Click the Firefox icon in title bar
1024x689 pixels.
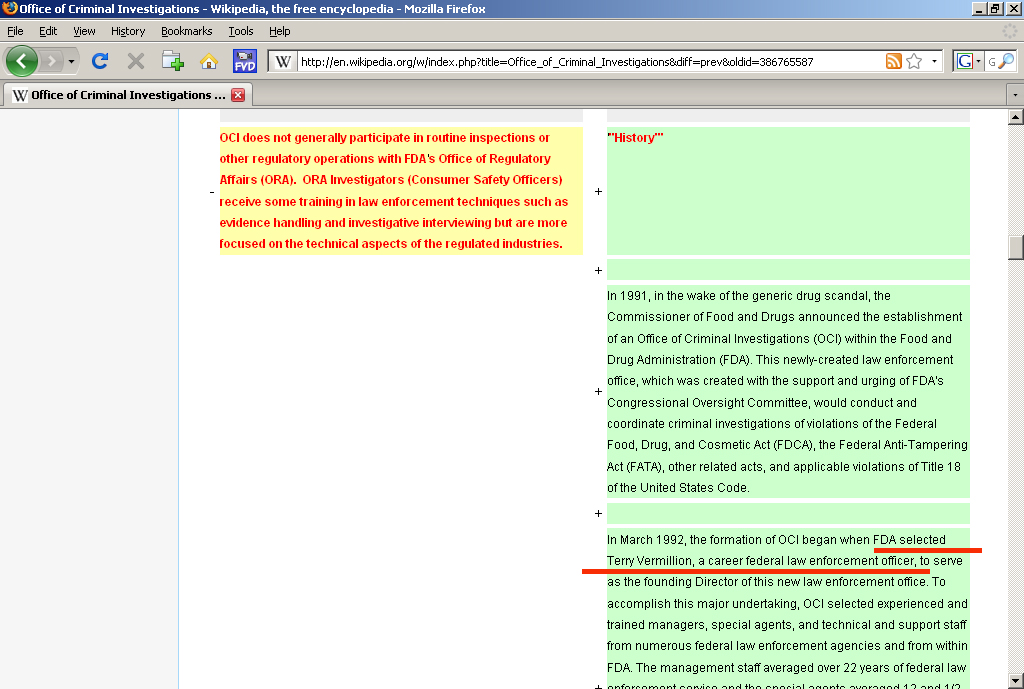(x=9, y=8)
